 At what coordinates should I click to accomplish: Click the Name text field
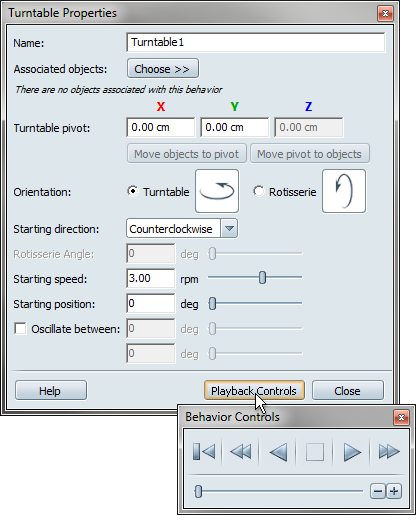(256, 42)
